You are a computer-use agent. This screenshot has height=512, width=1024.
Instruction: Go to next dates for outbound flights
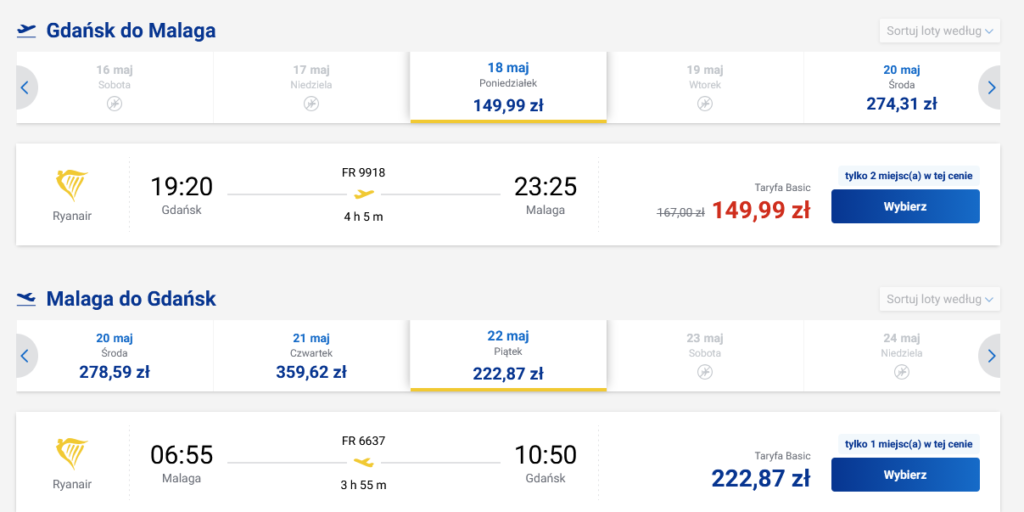click(991, 88)
